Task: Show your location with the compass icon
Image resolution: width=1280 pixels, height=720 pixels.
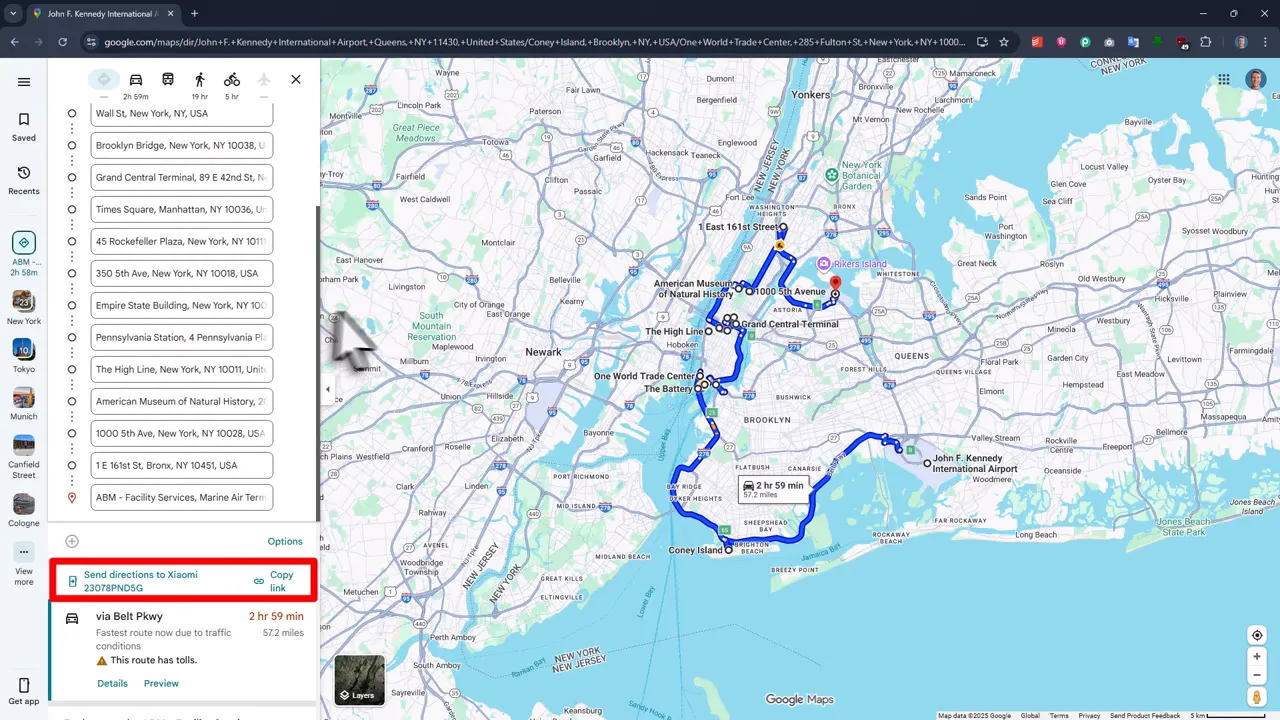Action: (1257, 635)
